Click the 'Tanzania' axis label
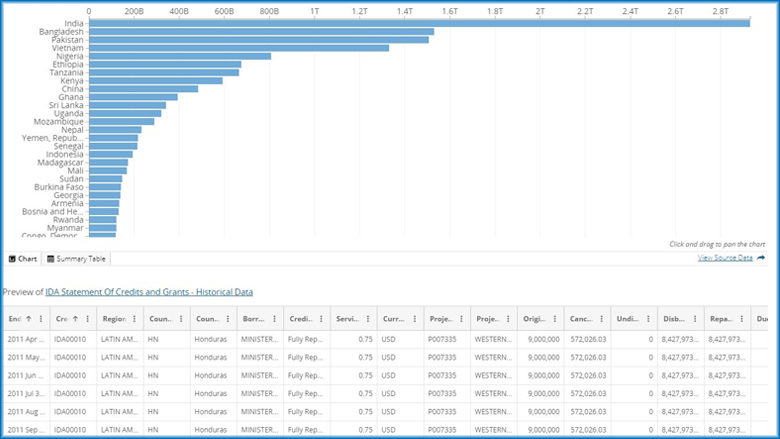The height and width of the screenshot is (439, 780). [x=67, y=73]
